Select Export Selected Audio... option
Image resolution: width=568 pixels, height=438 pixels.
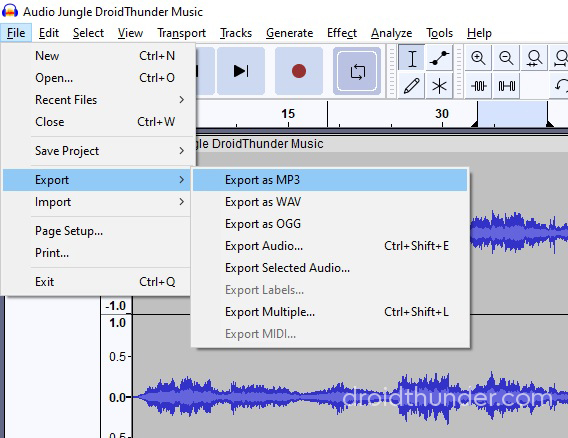pyautogui.click(x=330, y=268)
